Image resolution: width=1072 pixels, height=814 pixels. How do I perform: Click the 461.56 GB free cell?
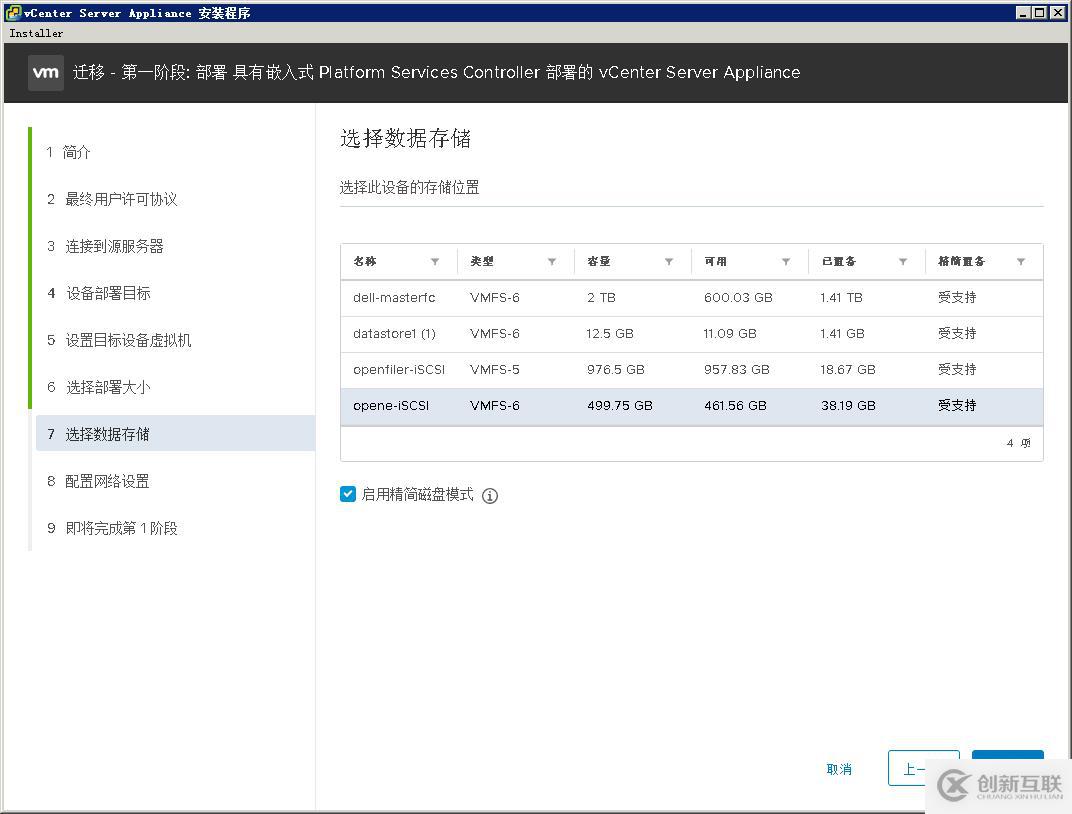pos(735,406)
